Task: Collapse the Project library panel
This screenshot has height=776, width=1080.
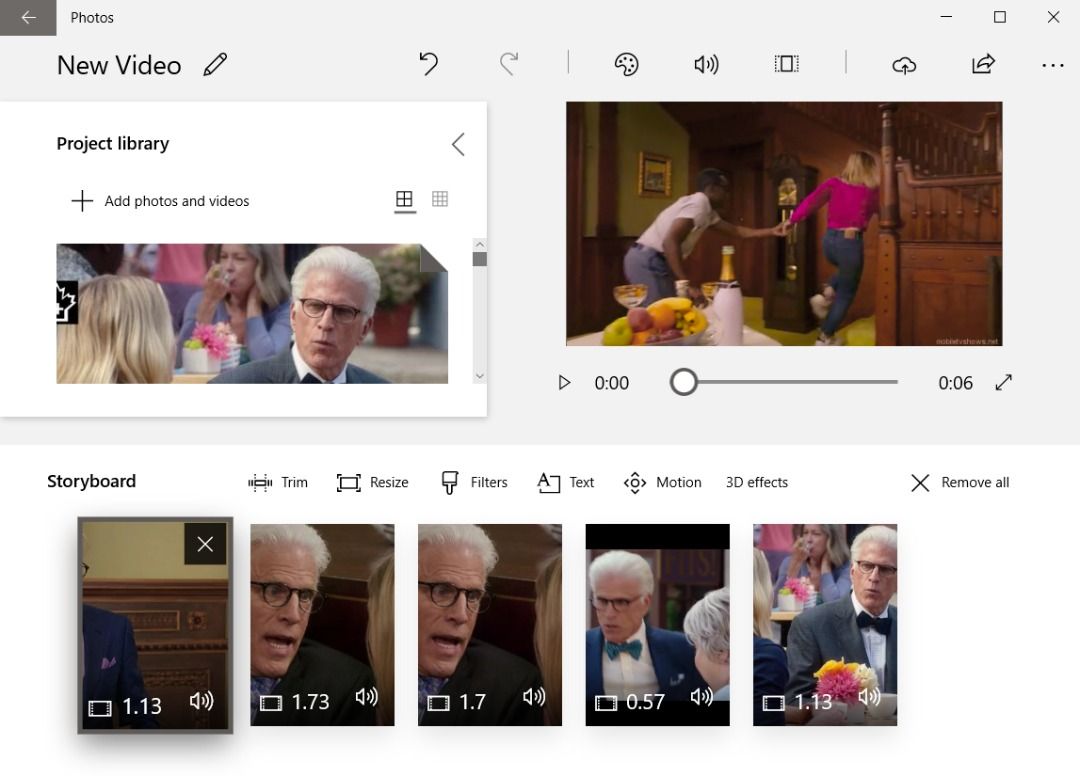Action: click(x=458, y=144)
